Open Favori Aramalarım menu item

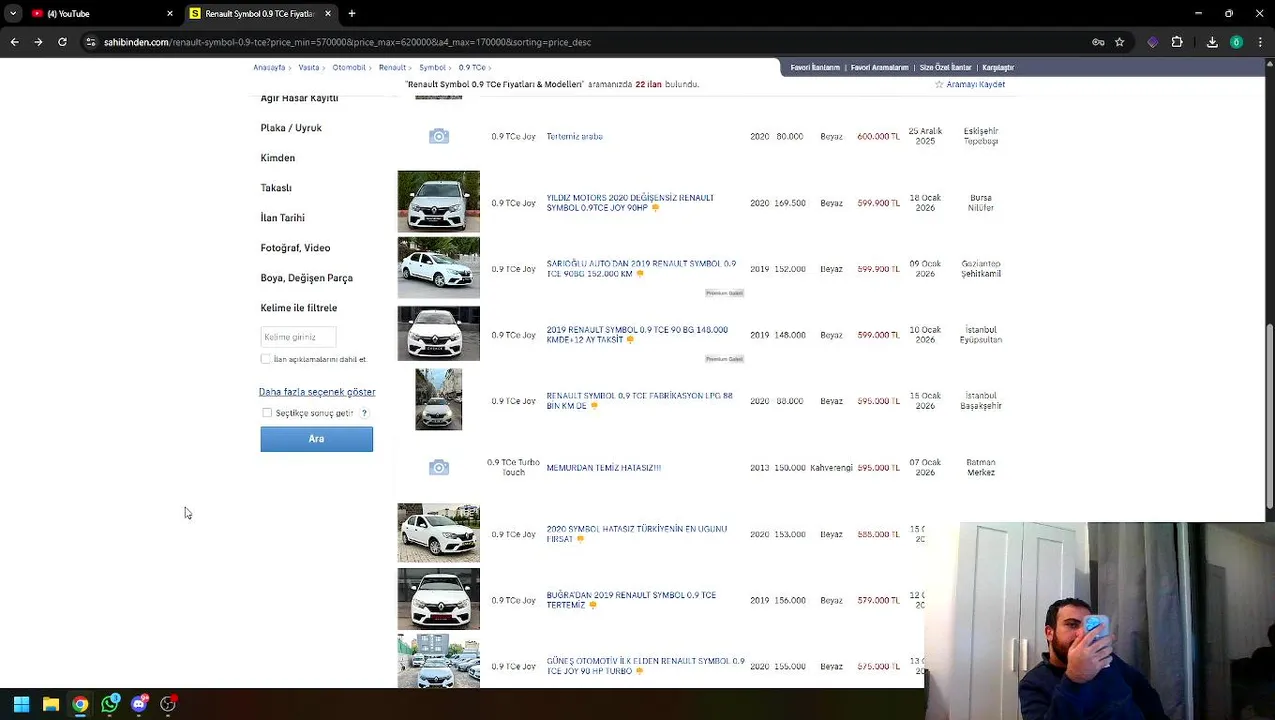click(x=879, y=68)
